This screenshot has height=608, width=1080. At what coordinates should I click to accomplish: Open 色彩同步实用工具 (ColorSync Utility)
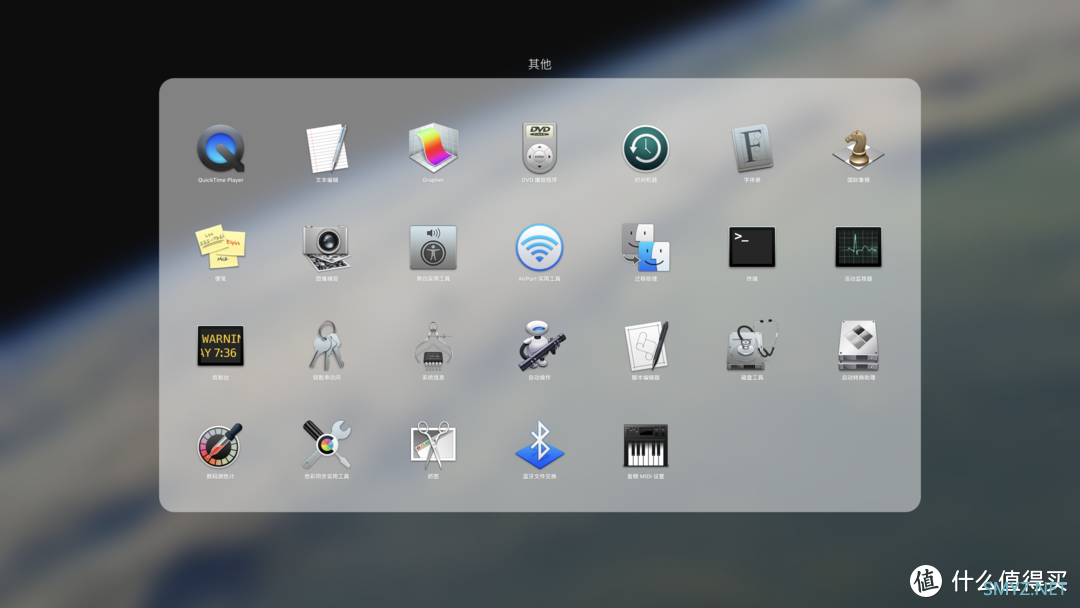point(327,445)
